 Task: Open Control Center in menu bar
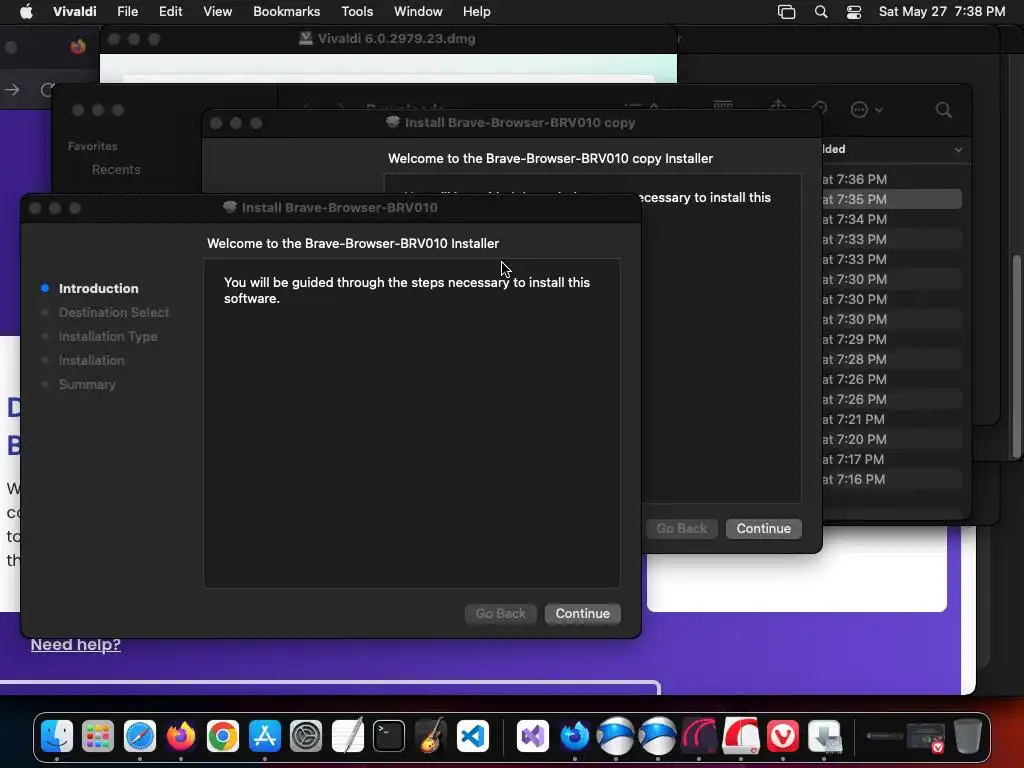coord(854,12)
